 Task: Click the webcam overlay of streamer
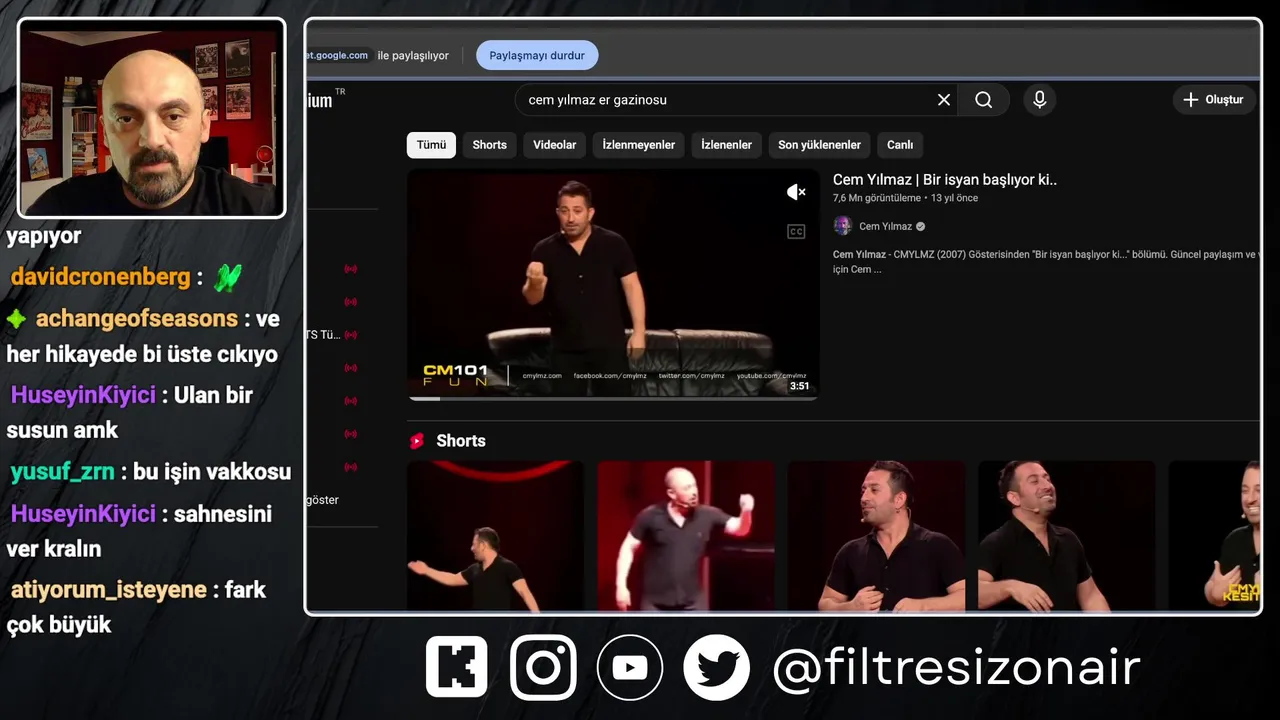point(152,118)
